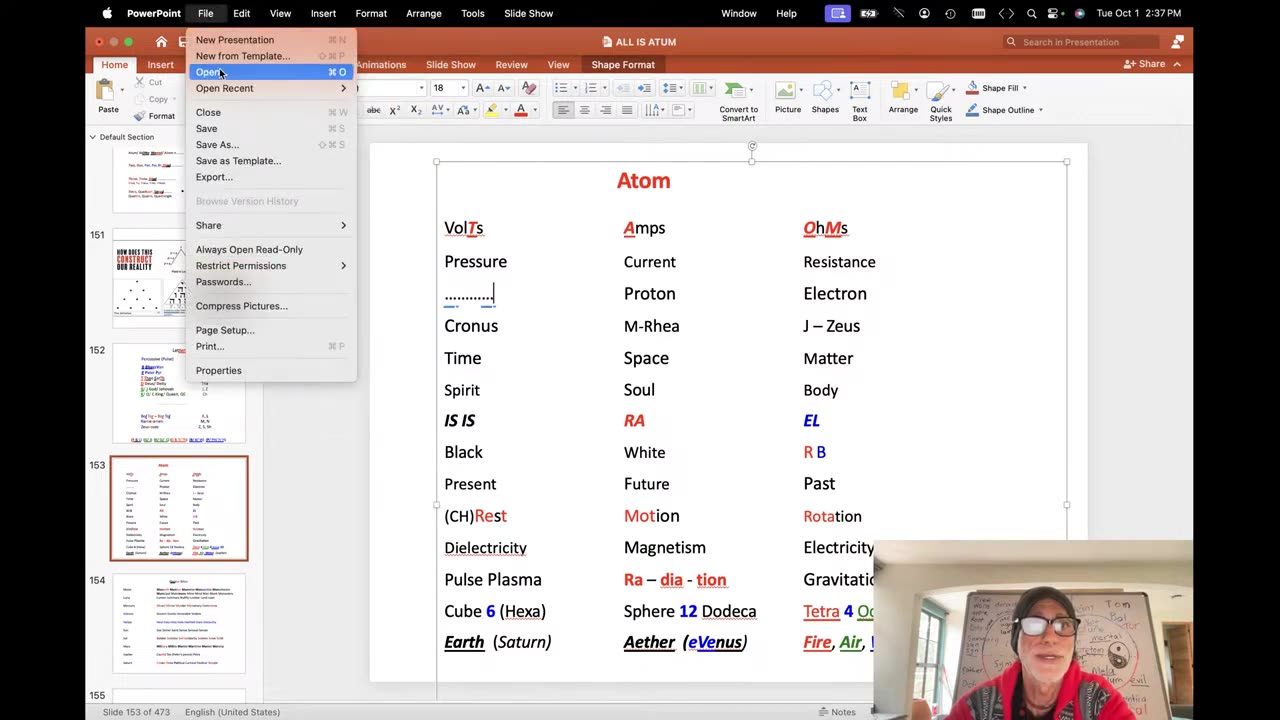The image size is (1280, 720).
Task: Click the Notes button in status bar
Action: pyautogui.click(x=837, y=712)
